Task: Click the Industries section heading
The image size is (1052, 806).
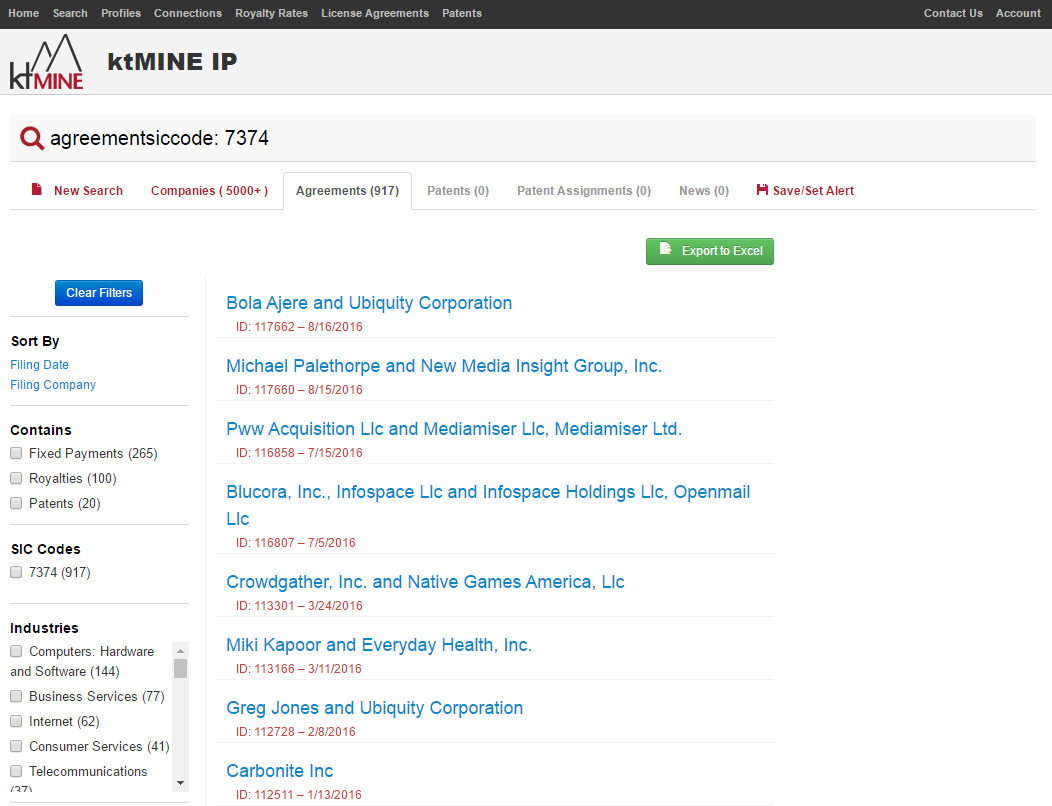Action: (44, 628)
